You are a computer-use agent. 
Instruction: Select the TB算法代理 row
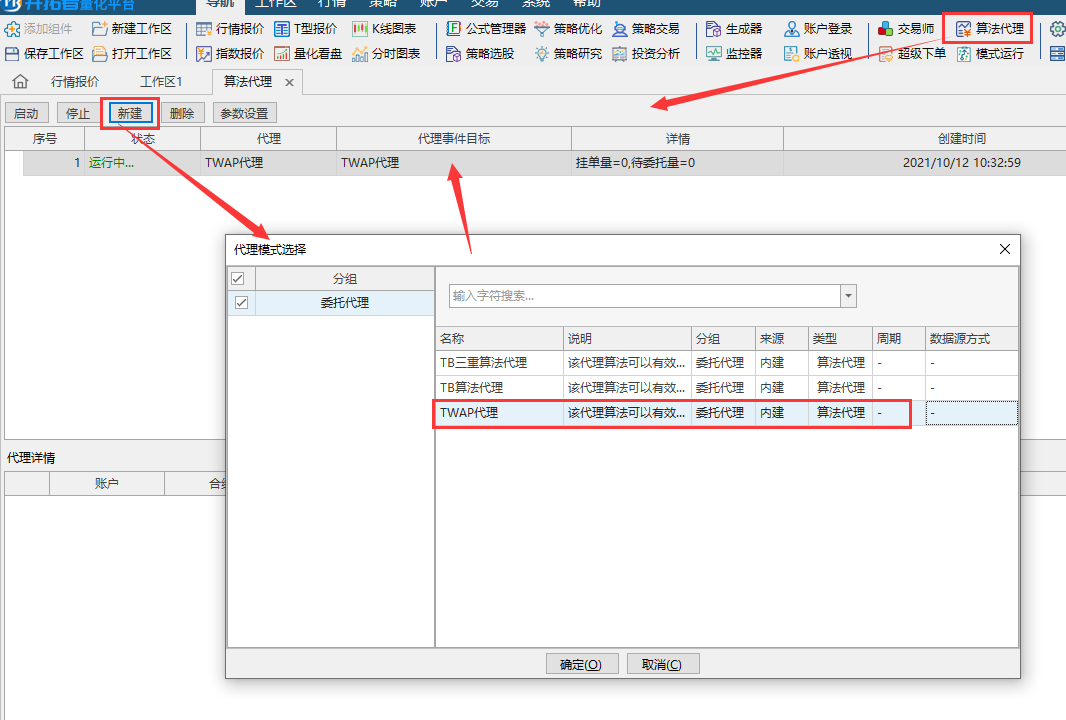click(726, 388)
